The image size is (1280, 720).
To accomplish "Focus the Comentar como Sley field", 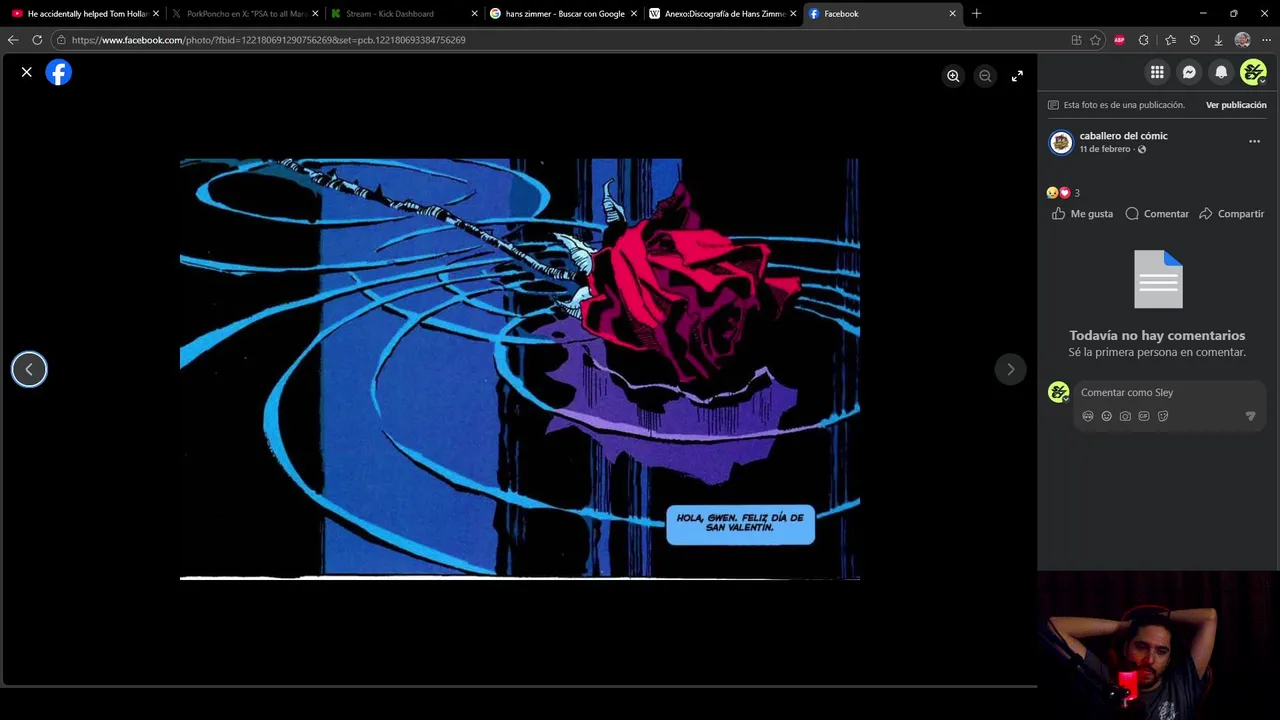I will click(1170, 393).
